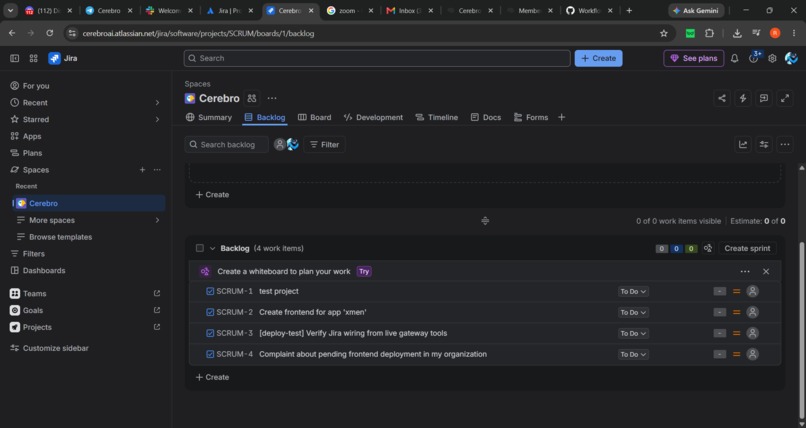Click the Jira logo
Viewport: 806px width, 428px height.
[x=63, y=58]
